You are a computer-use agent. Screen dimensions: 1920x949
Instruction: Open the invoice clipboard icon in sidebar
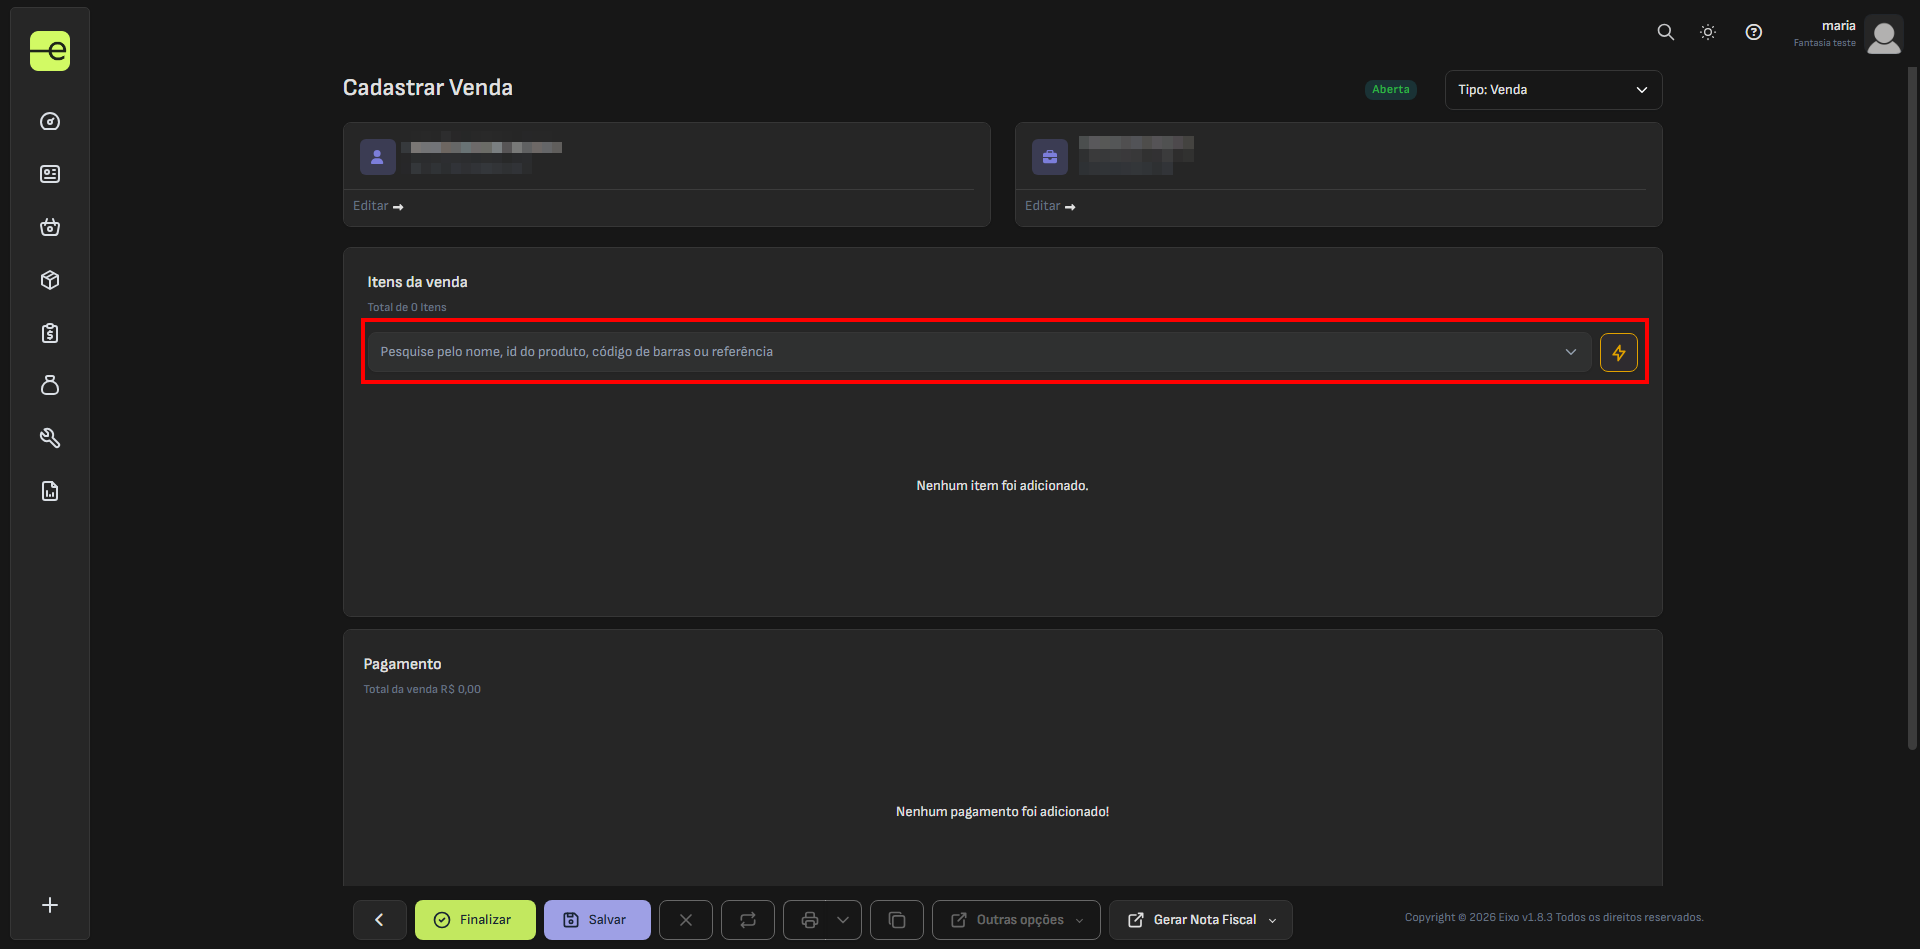point(50,333)
